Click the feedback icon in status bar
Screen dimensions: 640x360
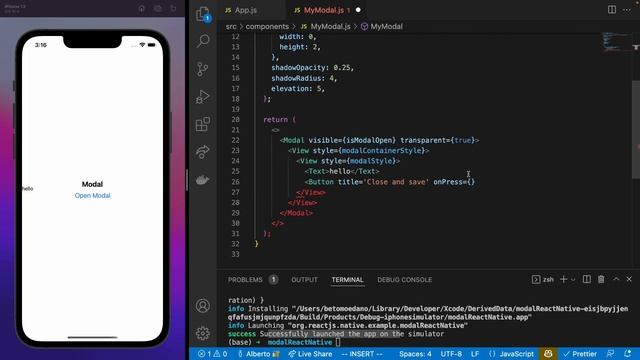(x=611, y=353)
